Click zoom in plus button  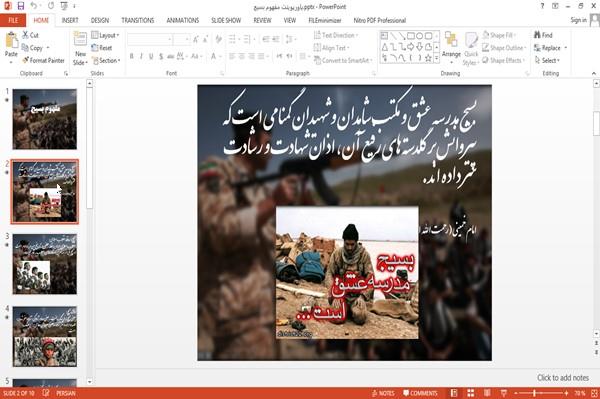click(x=566, y=393)
